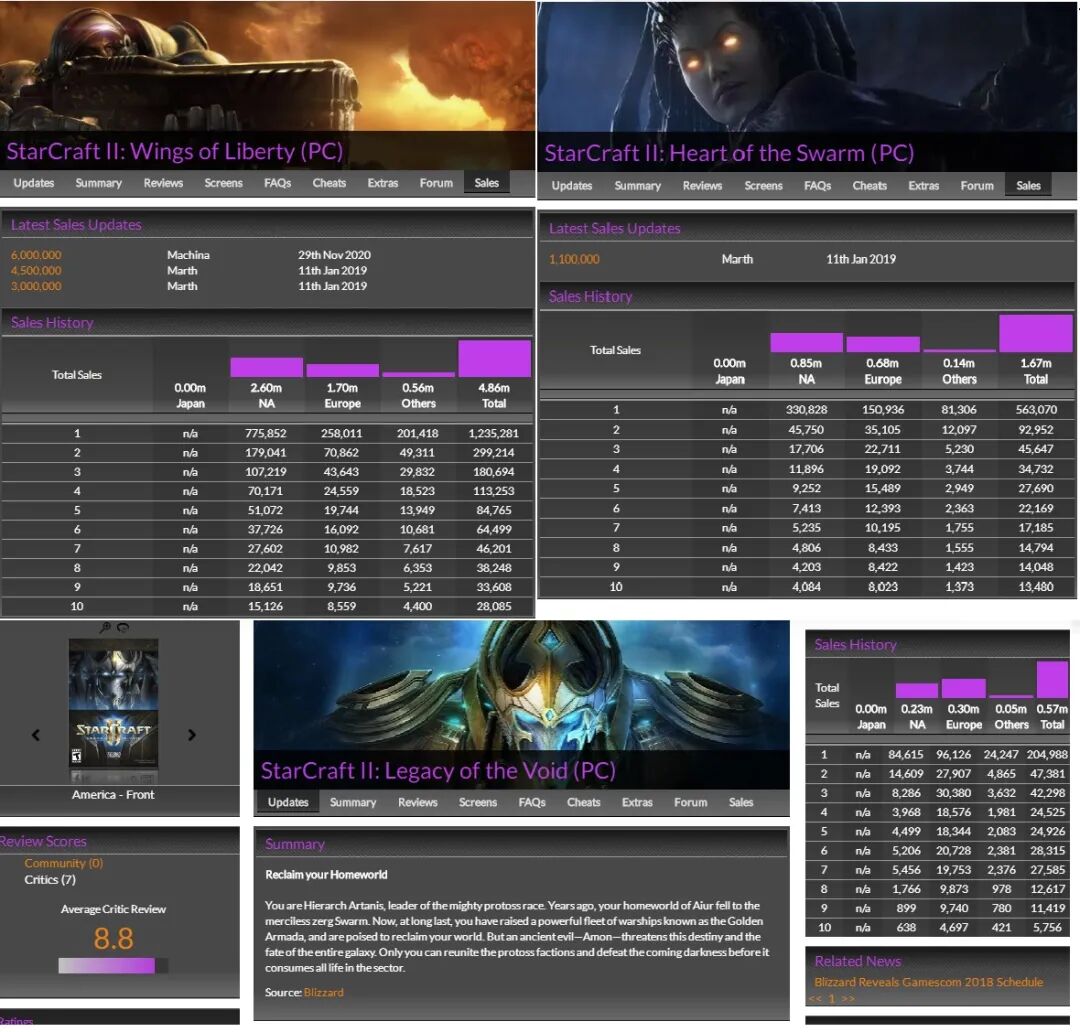The height and width of the screenshot is (1032, 1080).
Task: Open FAQs tab for Legacy of the Void
Action: (532, 802)
